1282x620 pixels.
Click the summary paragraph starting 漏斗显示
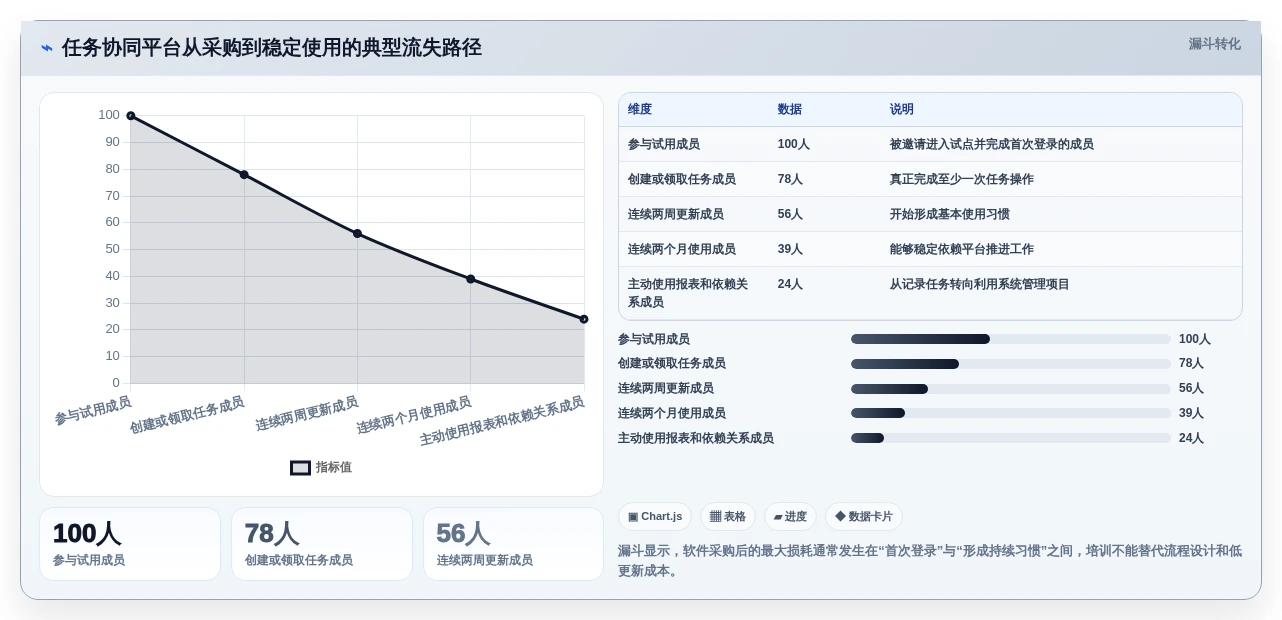point(930,560)
